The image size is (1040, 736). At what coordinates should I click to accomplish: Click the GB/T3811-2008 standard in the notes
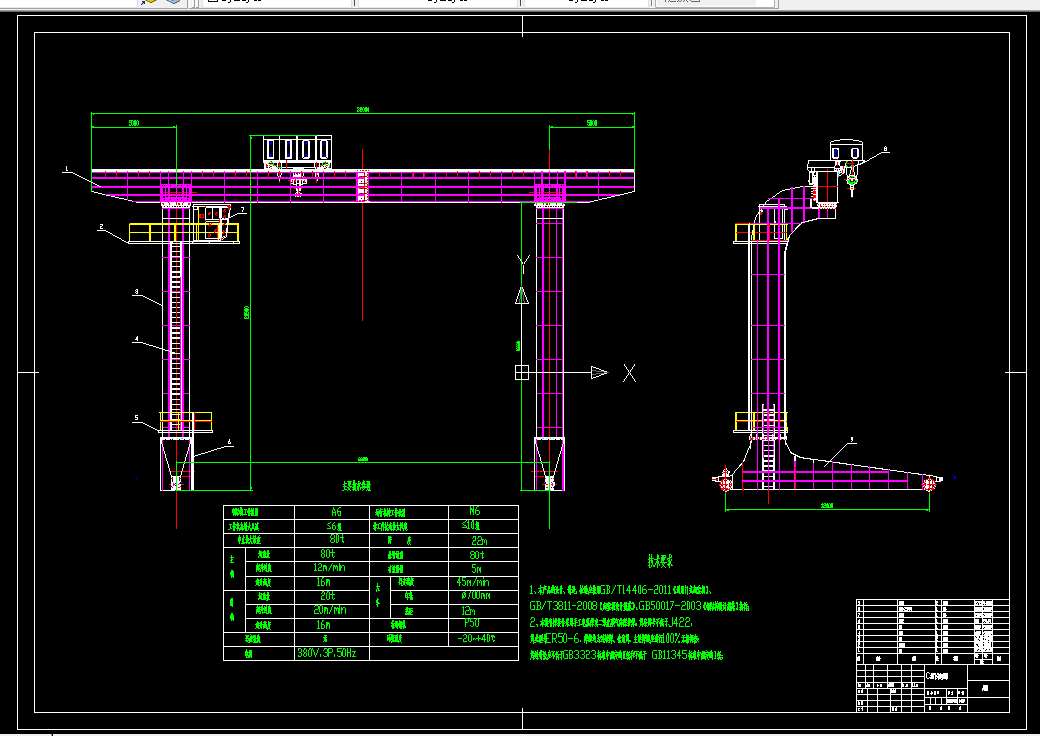(563, 606)
